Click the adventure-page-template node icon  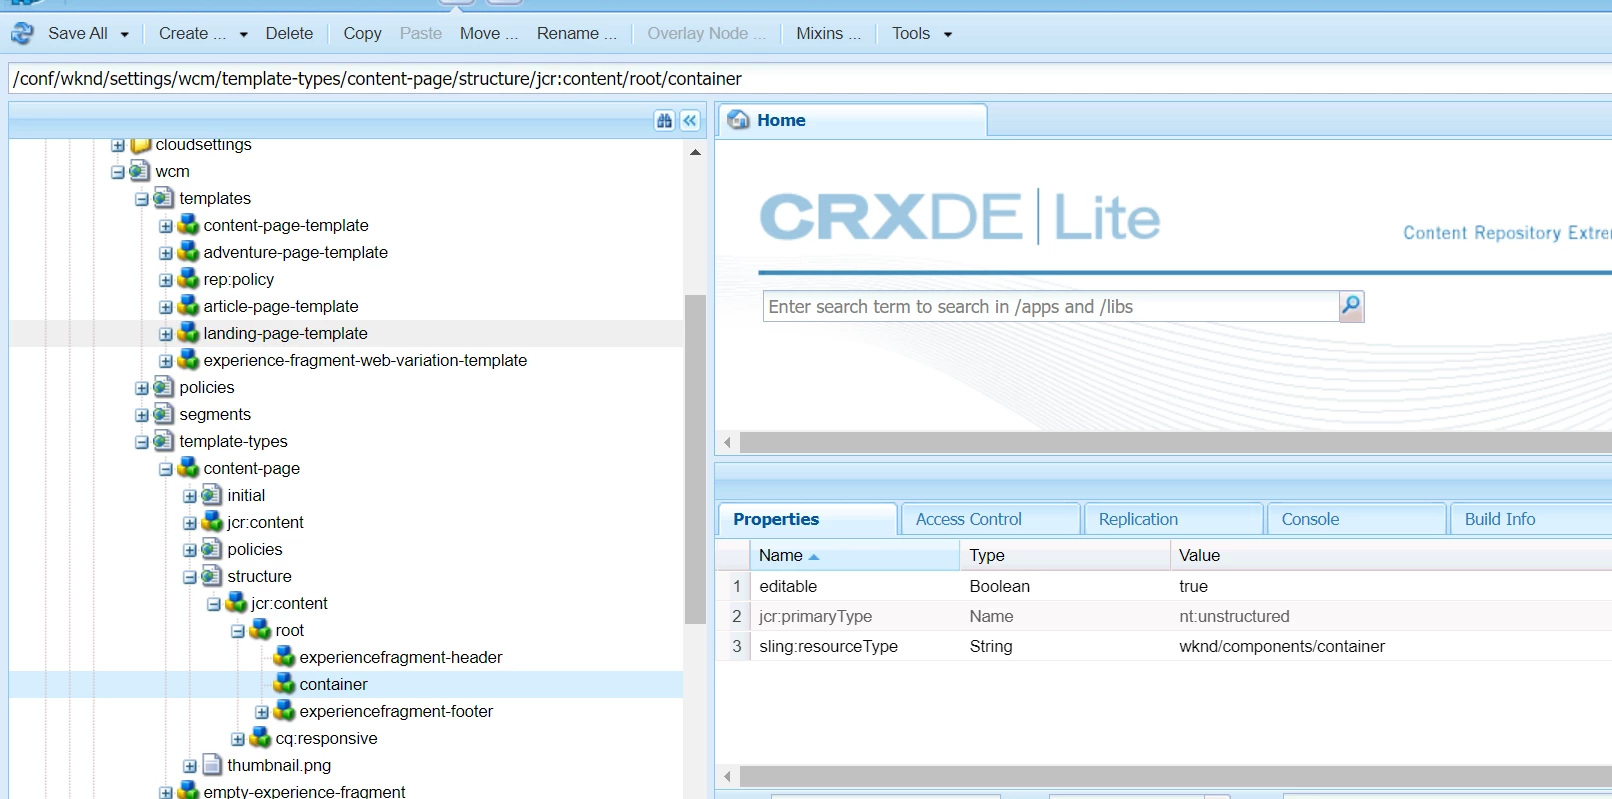[188, 252]
